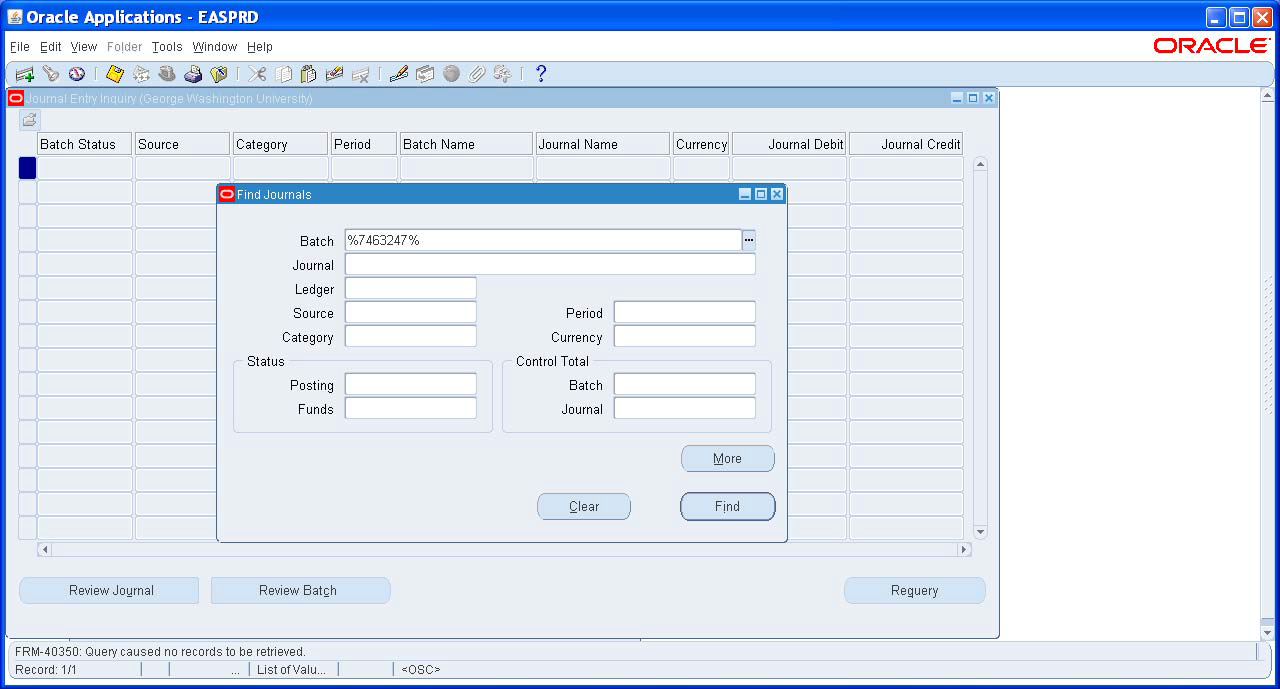Create a new record using the toolbar icon

pos(24,73)
